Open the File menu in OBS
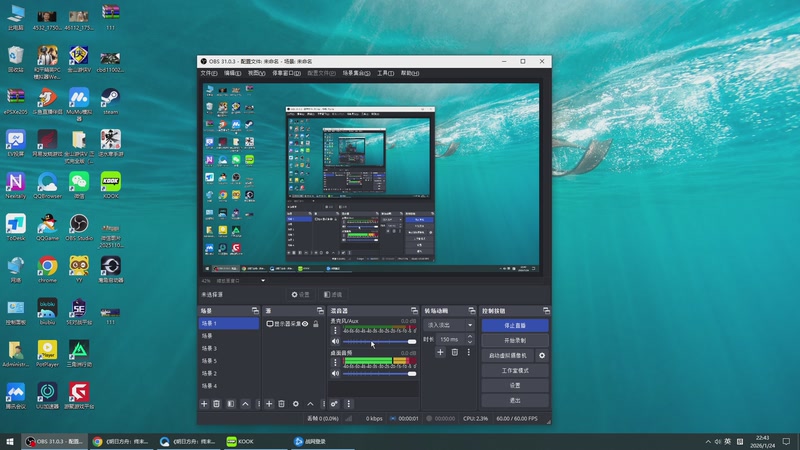 (208, 73)
